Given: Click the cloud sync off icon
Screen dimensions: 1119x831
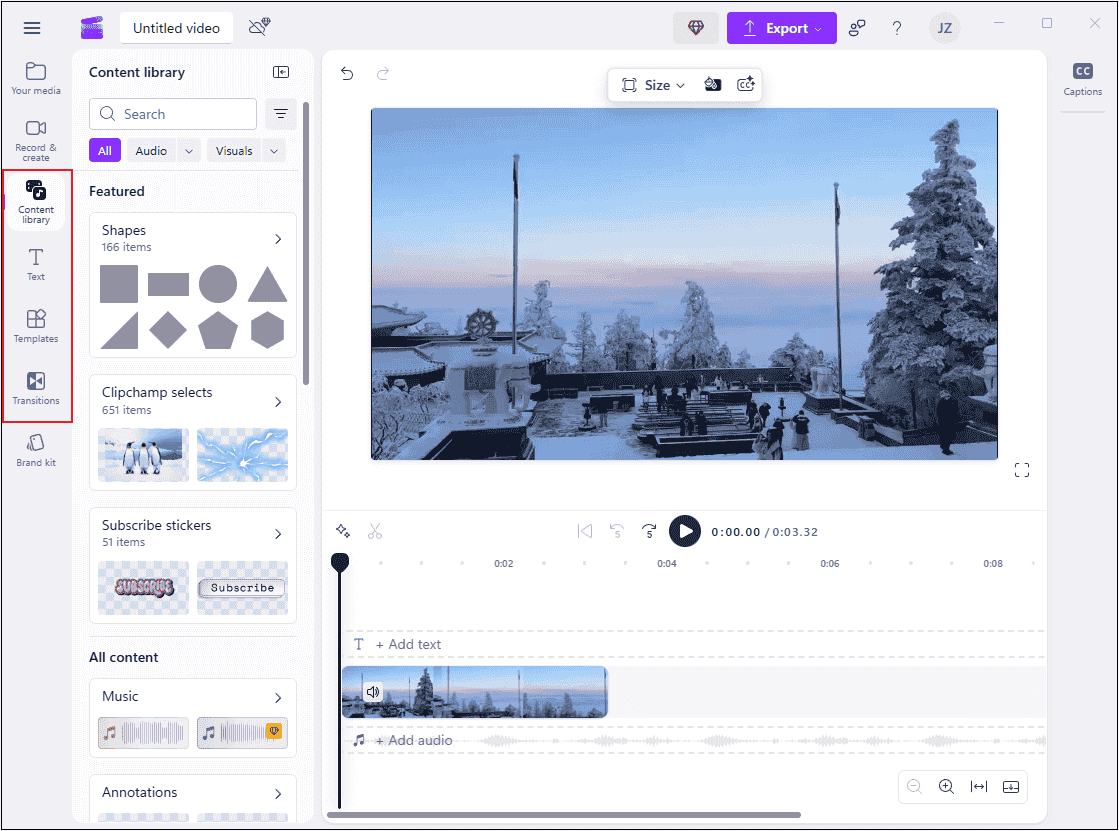Looking at the screenshot, I should (x=259, y=27).
